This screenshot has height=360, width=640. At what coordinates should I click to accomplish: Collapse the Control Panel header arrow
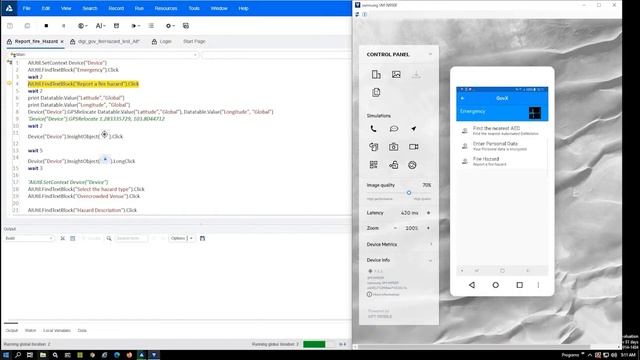pyautogui.click(x=430, y=54)
